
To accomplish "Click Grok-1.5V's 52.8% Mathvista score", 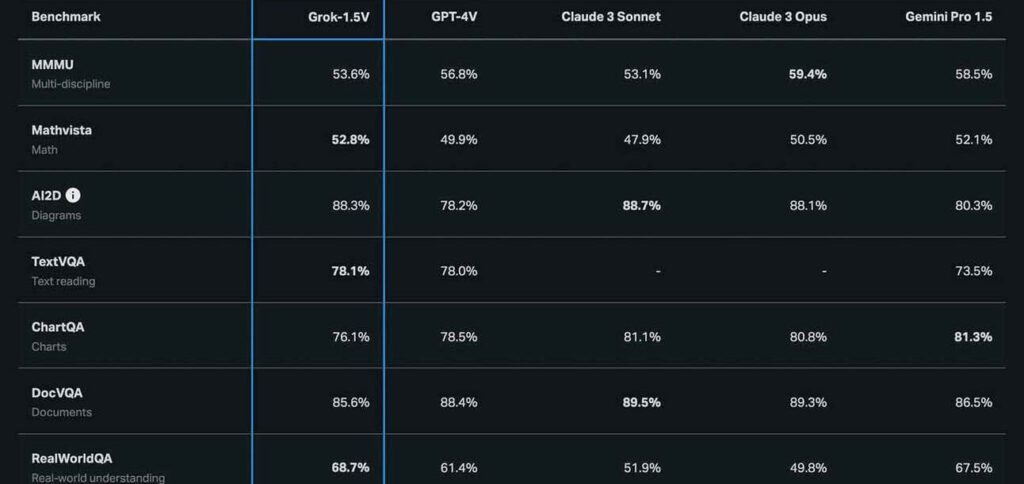I will click(351, 140).
